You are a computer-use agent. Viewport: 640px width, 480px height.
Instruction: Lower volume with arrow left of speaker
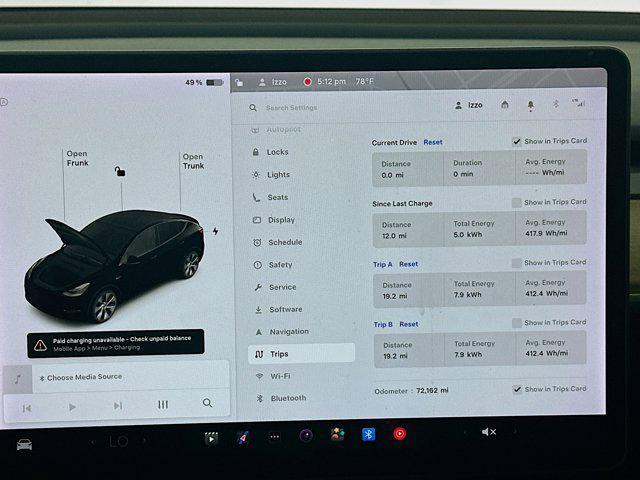(x=464, y=432)
